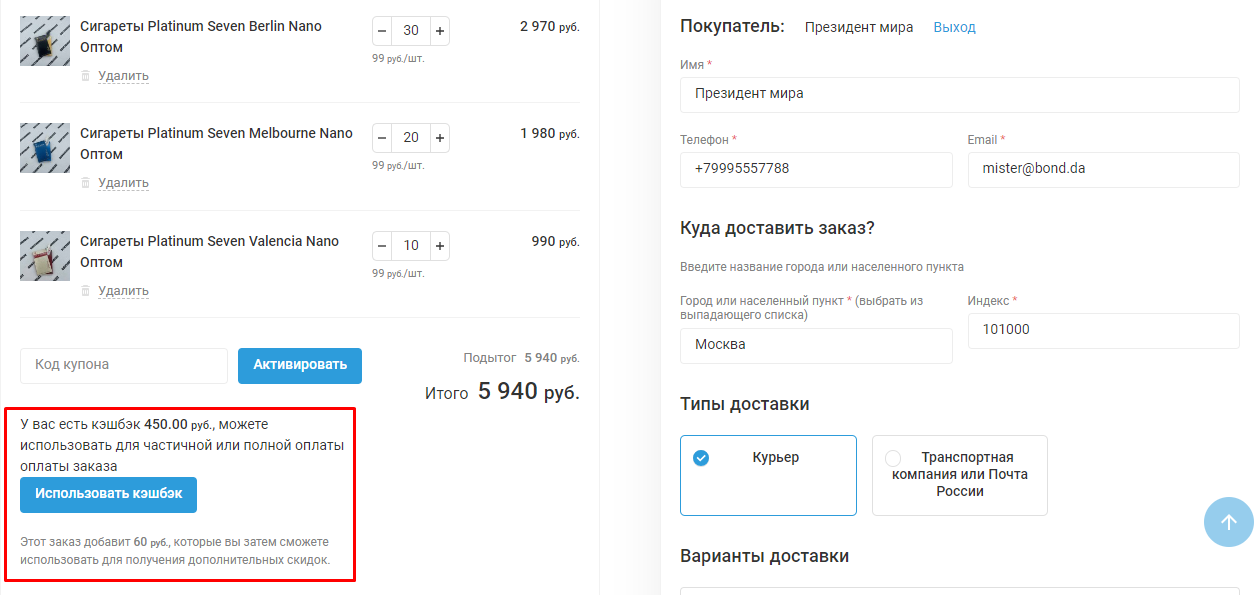
Task: Decrease Berlin Nano quantity with minus button
Action: 382,31
